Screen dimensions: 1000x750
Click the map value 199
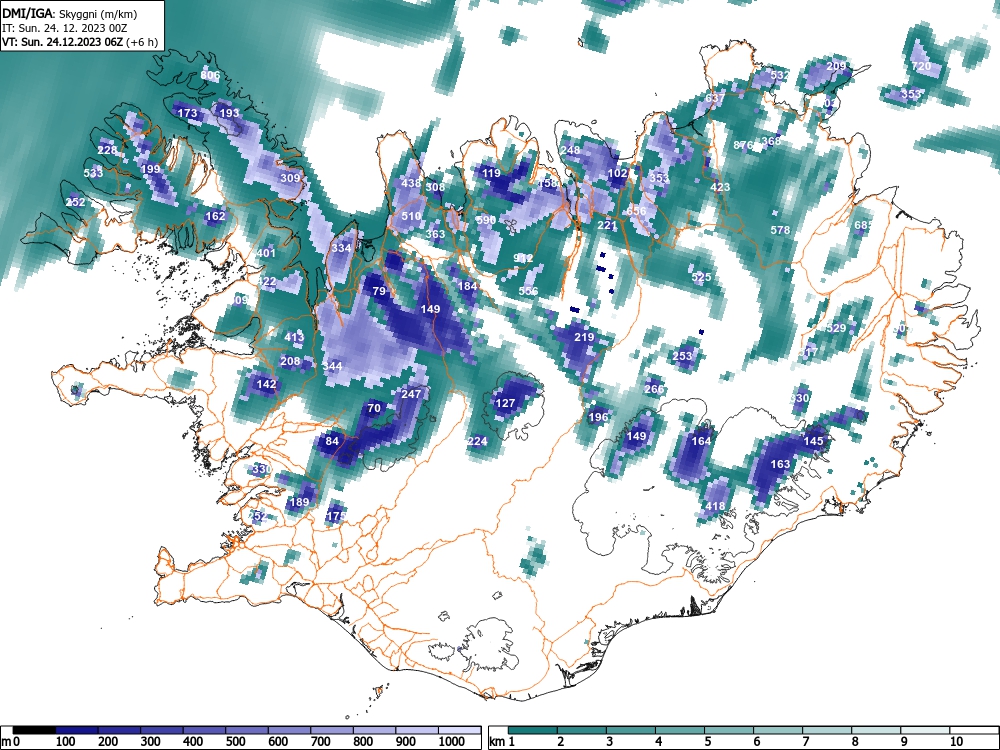[x=151, y=169]
